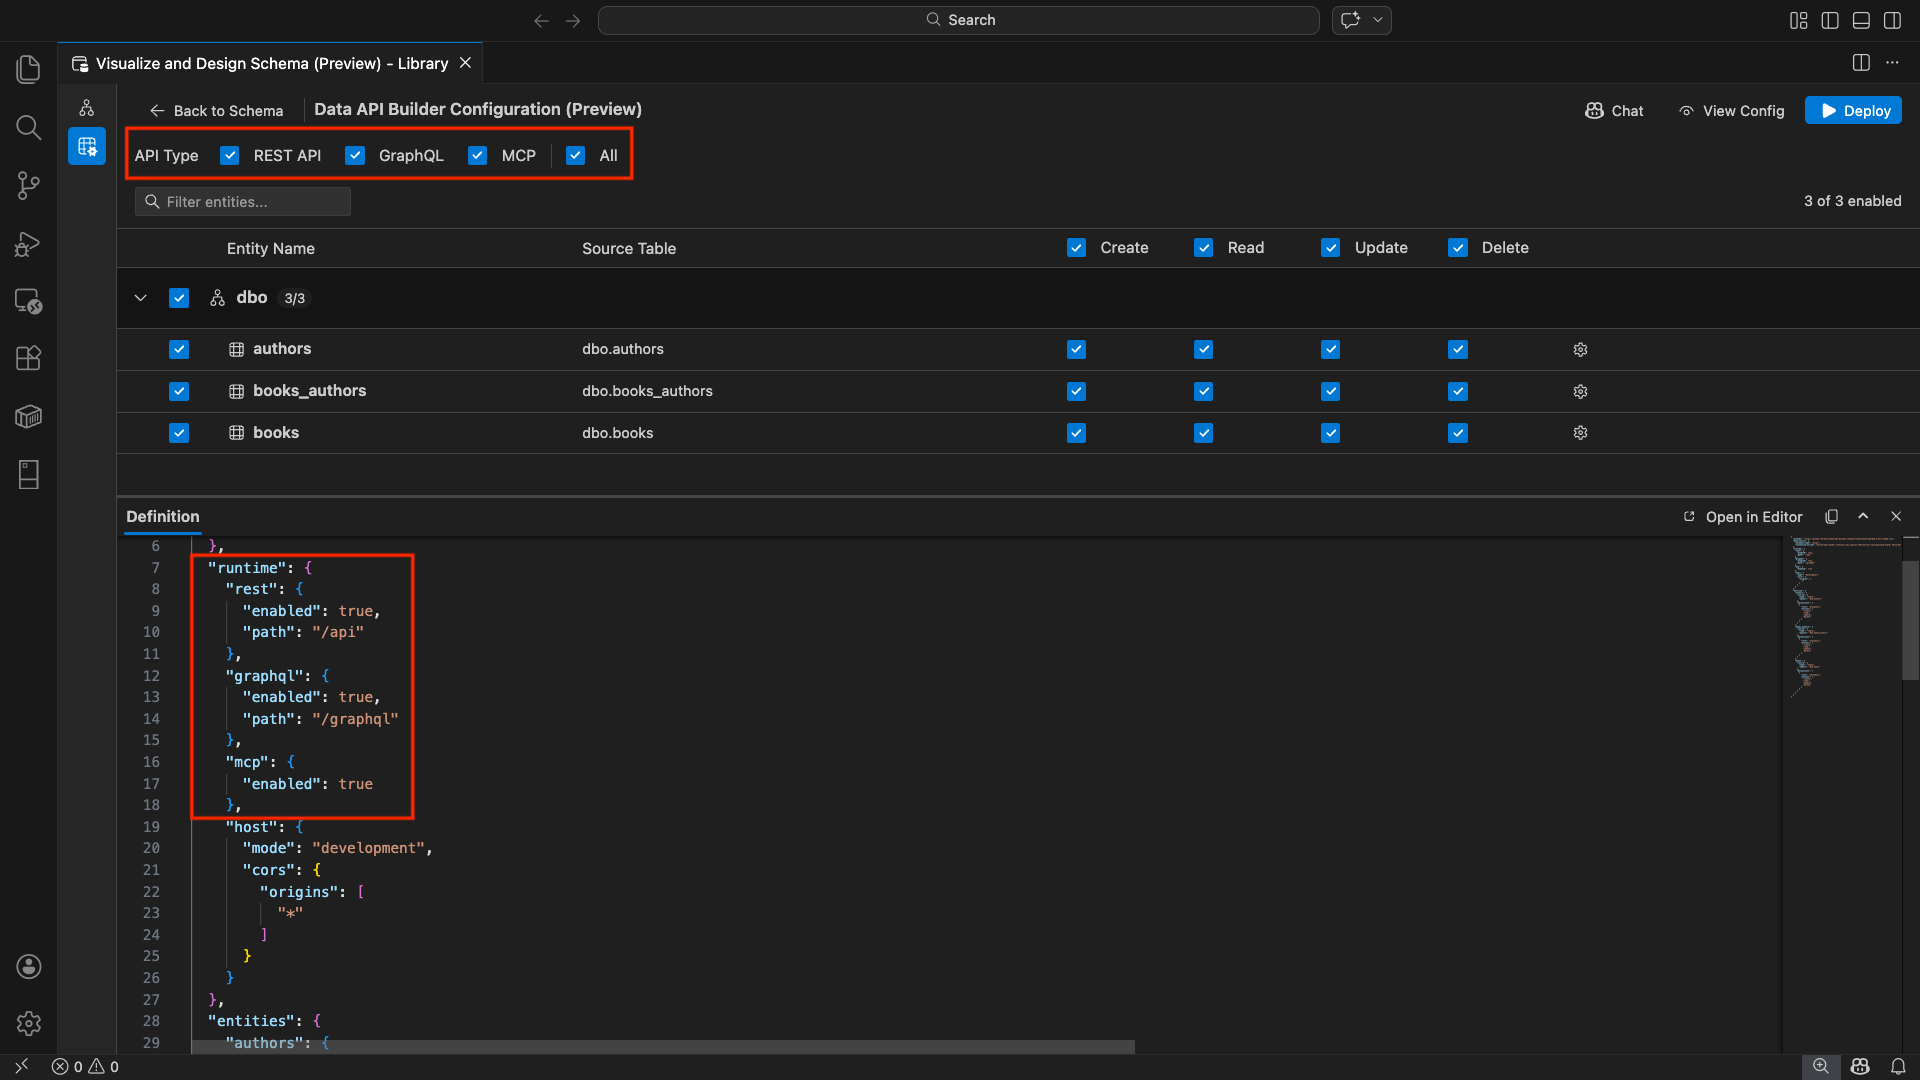
Task: Open the Copilot session dropdown next to Search
Action: 1378,20
